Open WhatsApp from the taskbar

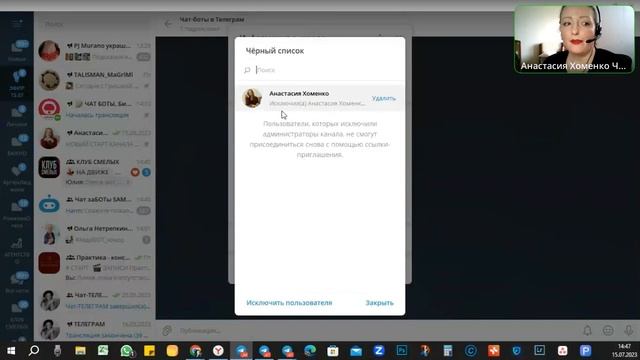[127, 351]
